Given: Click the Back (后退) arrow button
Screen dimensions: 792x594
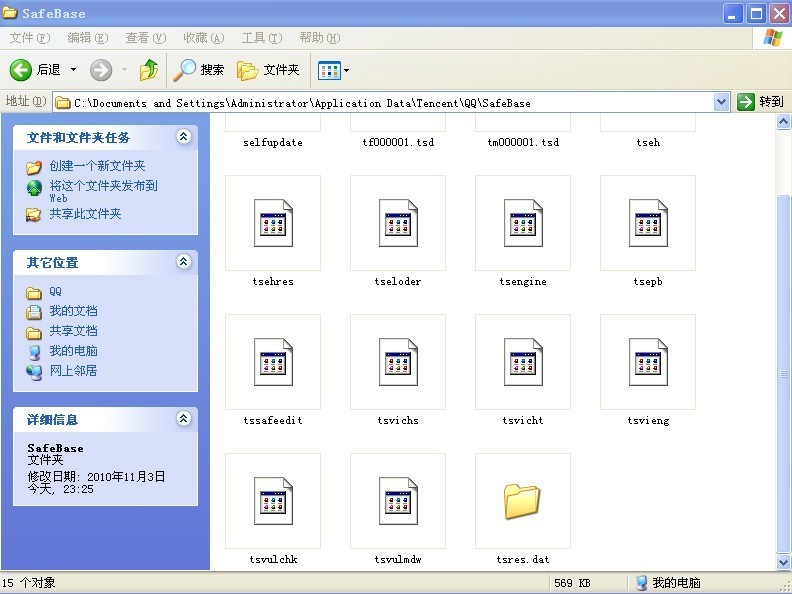Looking at the screenshot, I should click(x=22, y=70).
